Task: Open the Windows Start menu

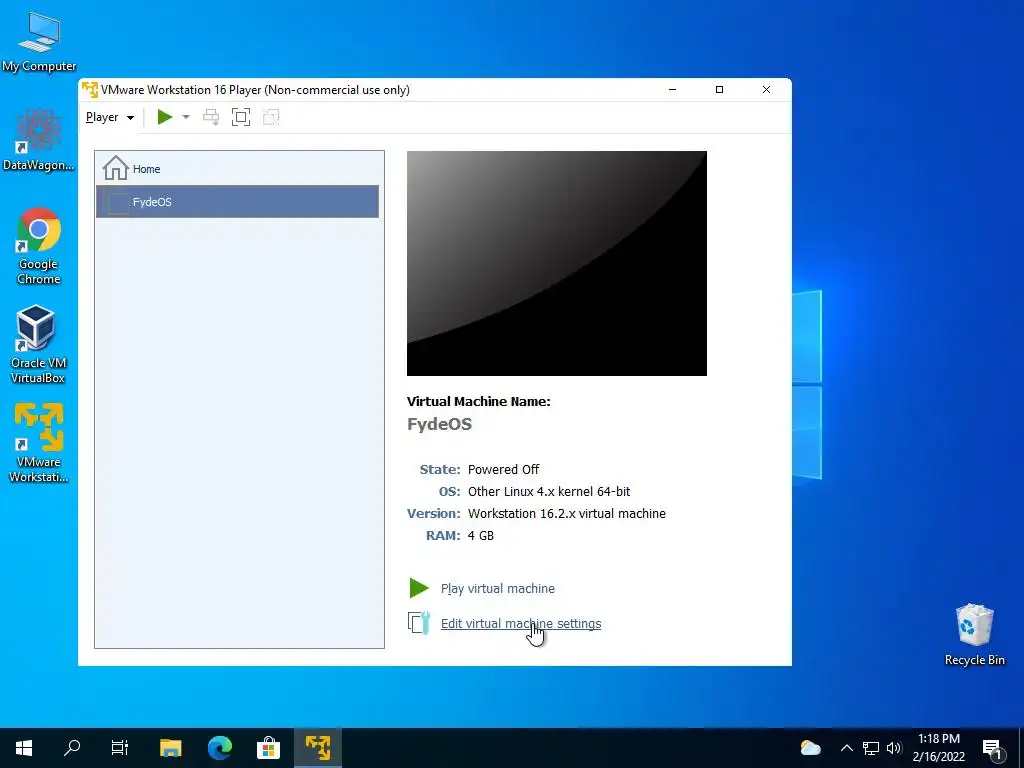Action: (x=24, y=748)
